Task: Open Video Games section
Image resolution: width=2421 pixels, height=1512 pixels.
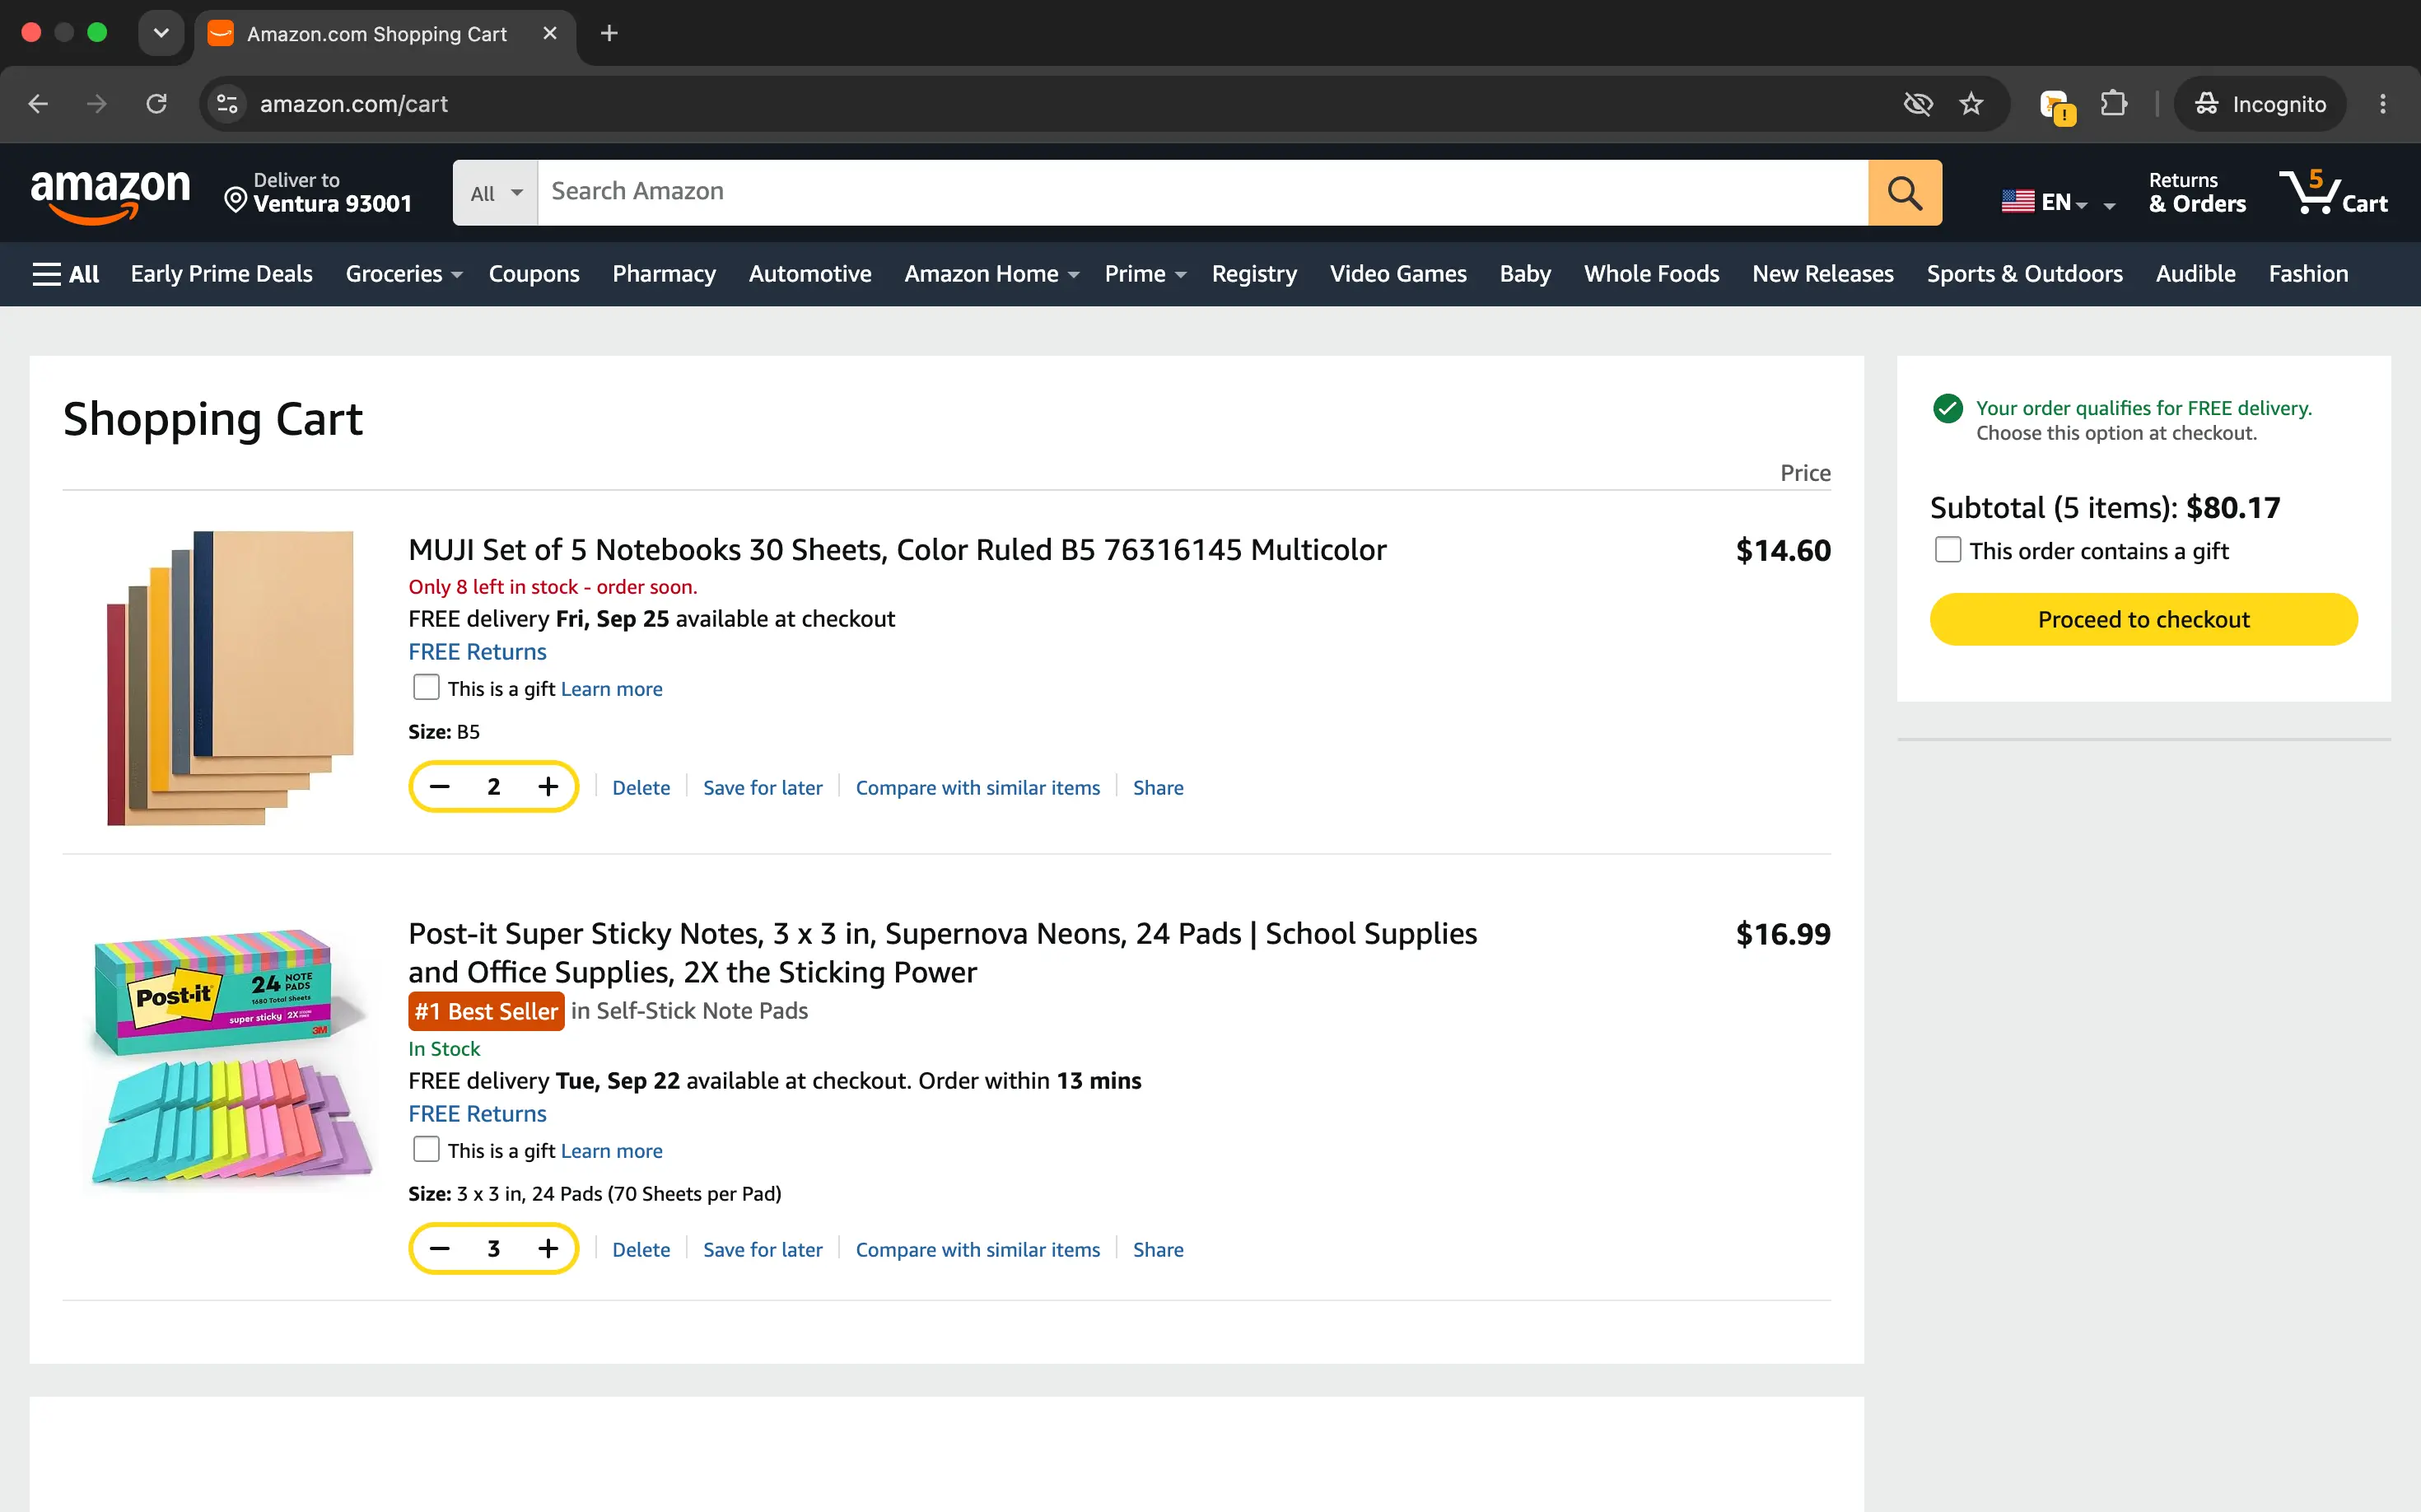Action: [x=1398, y=274]
